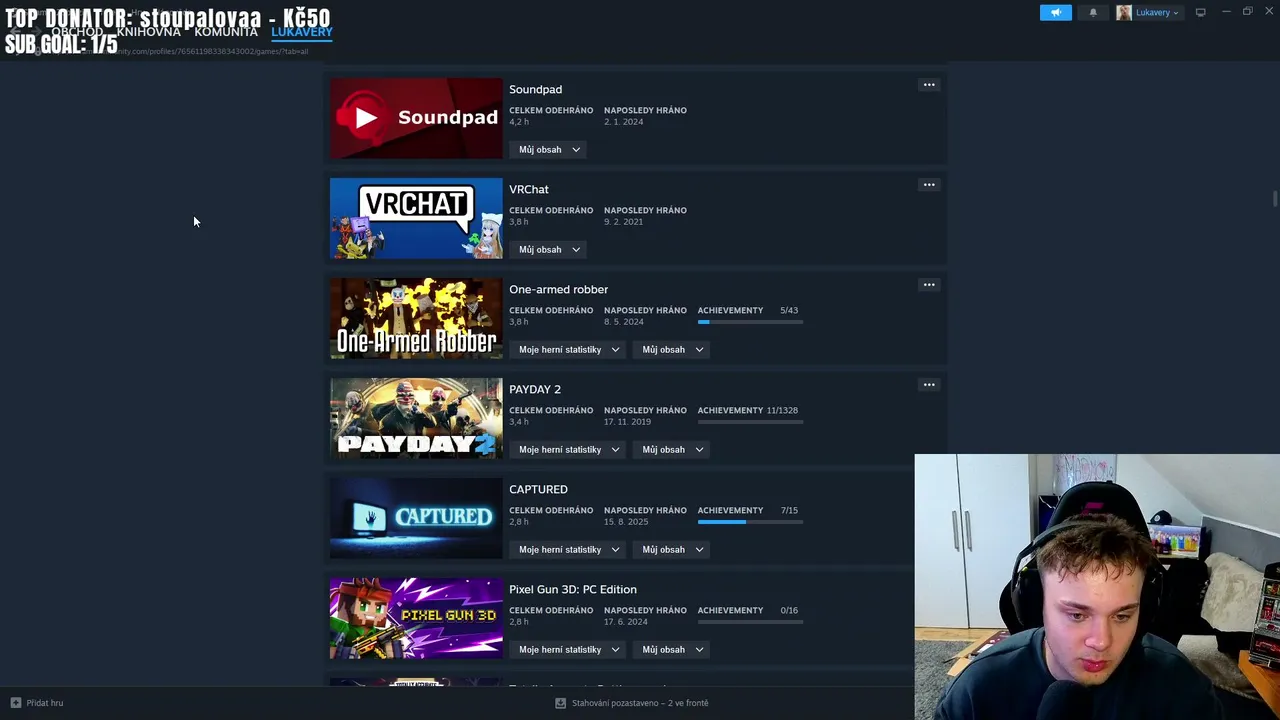Expand Můj obsah for PAYDAY 2
The image size is (1280, 720).
tap(673, 450)
